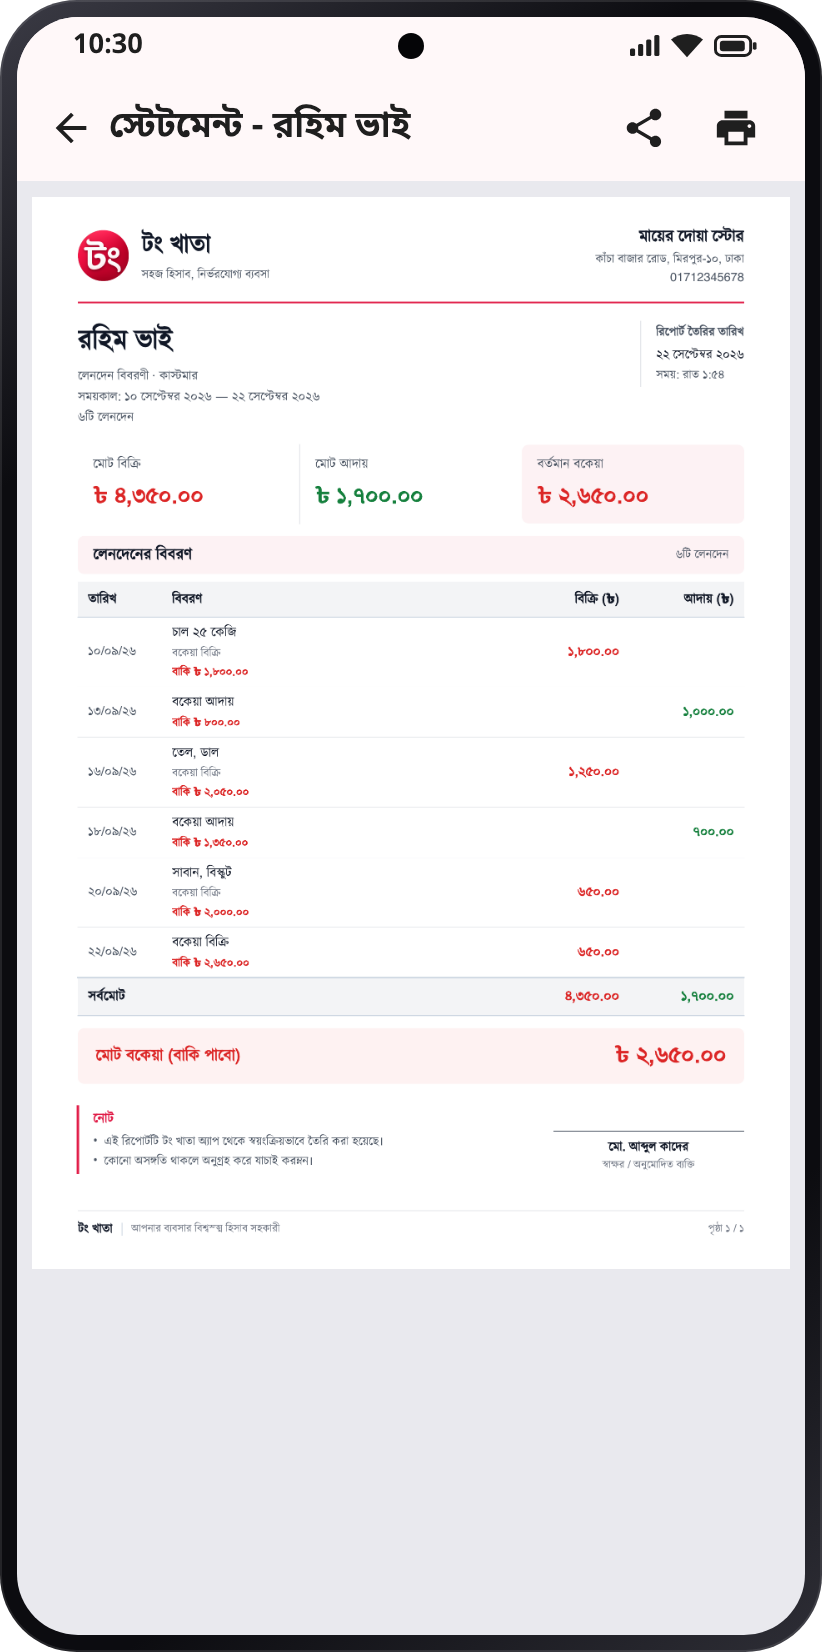Tap the 10:30 clock in status bar

(x=108, y=44)
